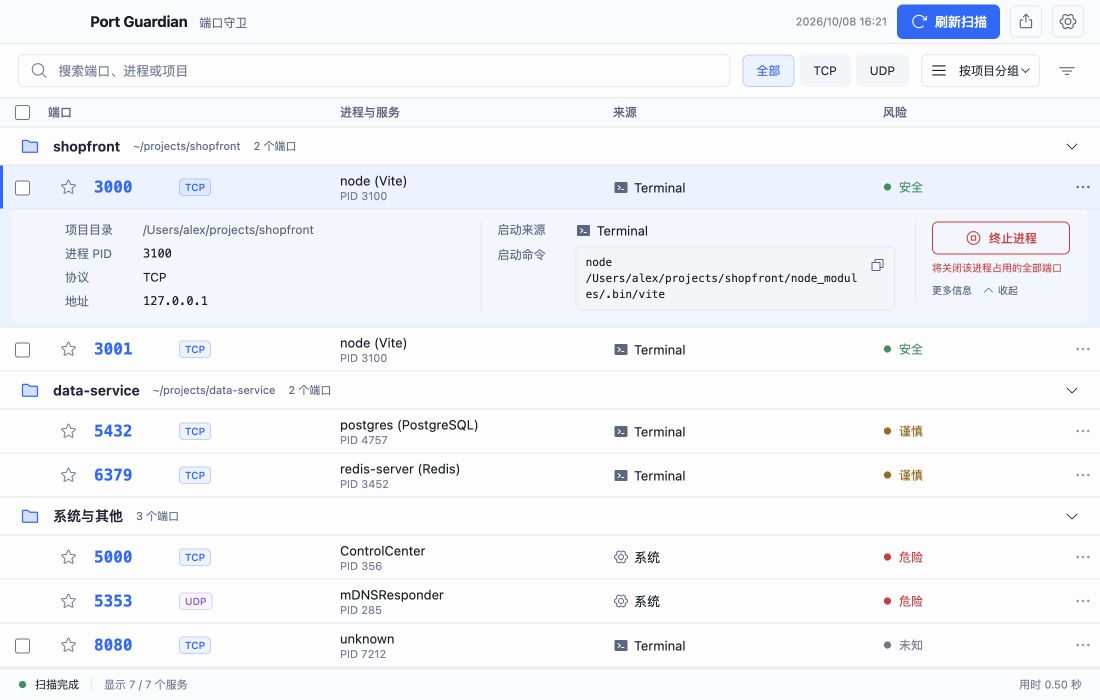The width and height of the screenshot is (1100, 700).
Task: Star port 5432 as favorite
Action: (x=68, y=431)
